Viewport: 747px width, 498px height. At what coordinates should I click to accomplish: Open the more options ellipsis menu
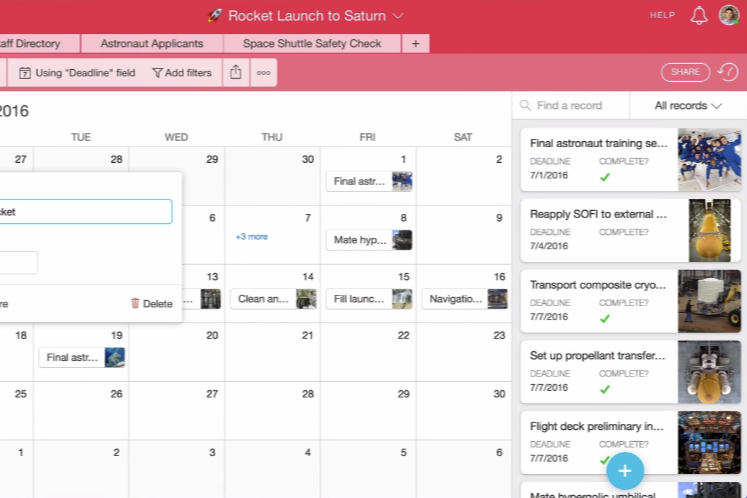(263, 72)
